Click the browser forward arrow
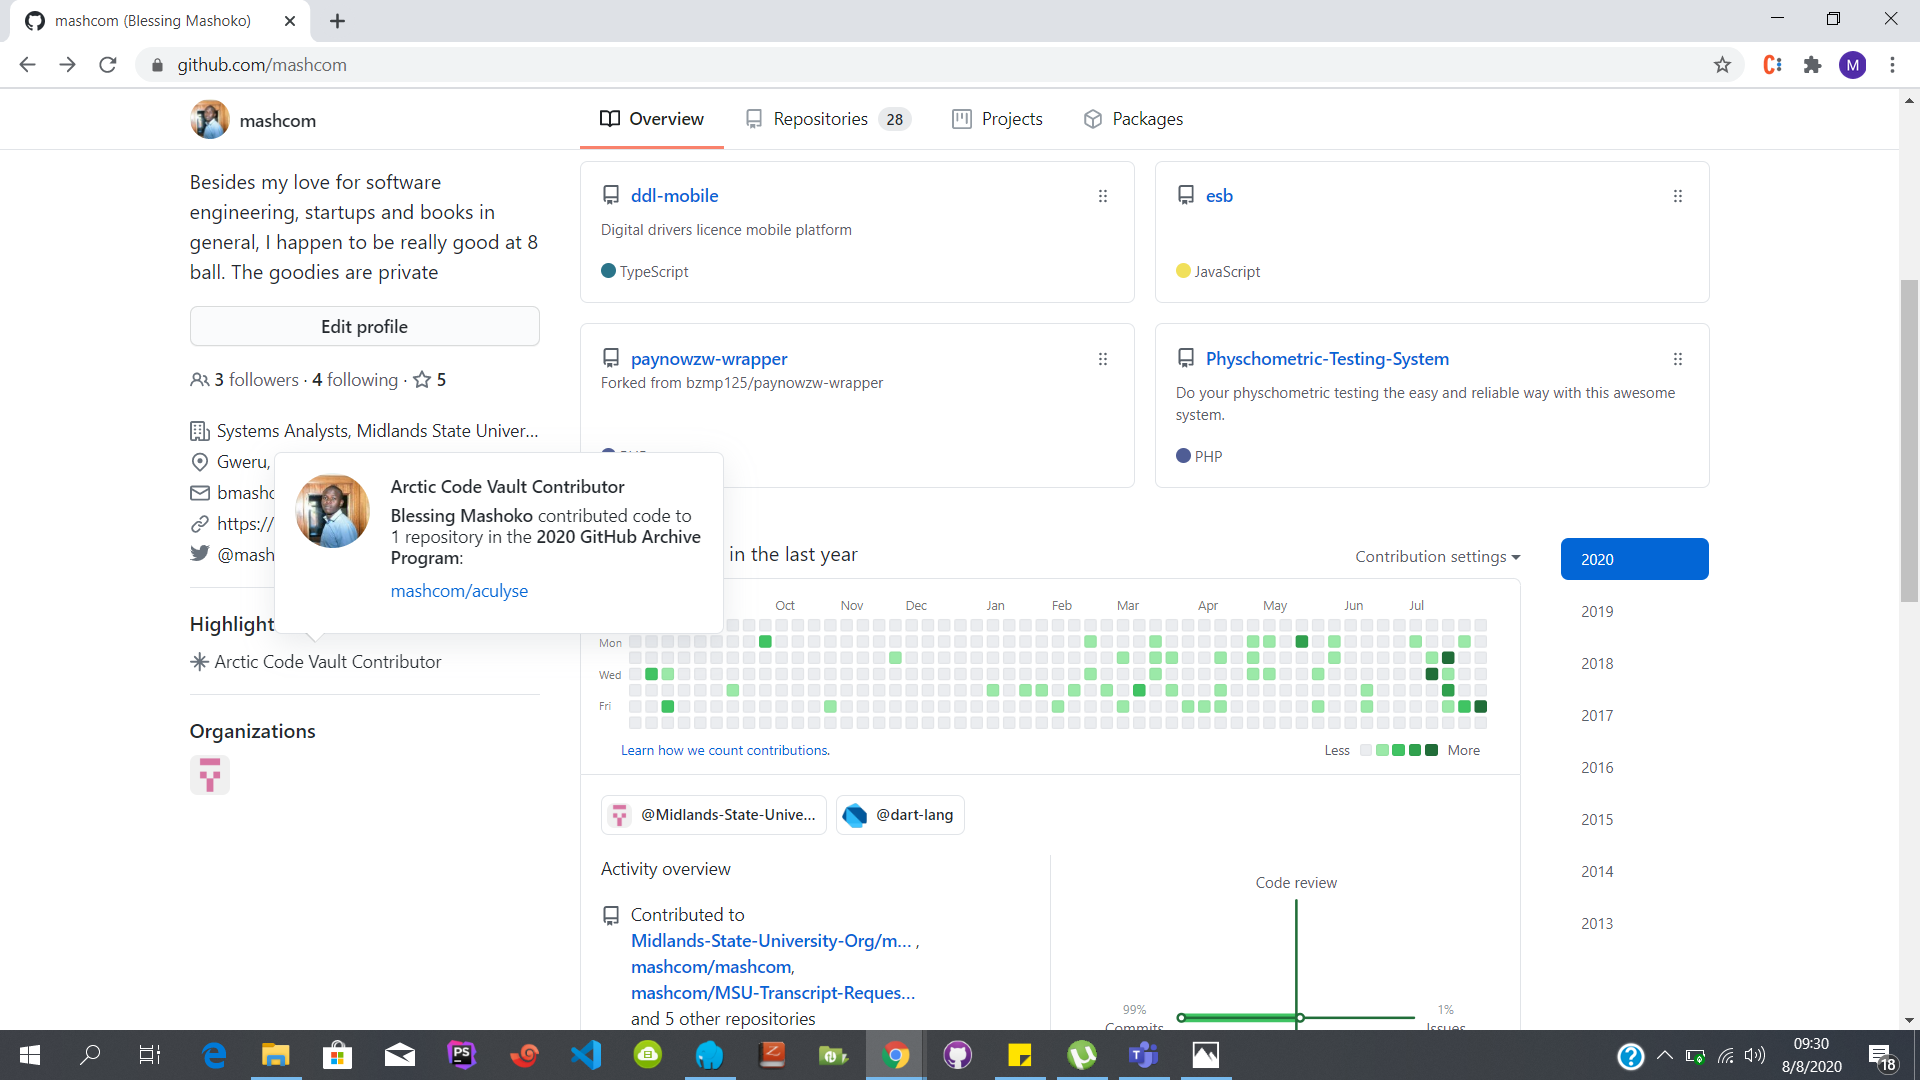The height and width of the screenshot is (1080, 1920). pyautogui.click(x=67, y=65)
